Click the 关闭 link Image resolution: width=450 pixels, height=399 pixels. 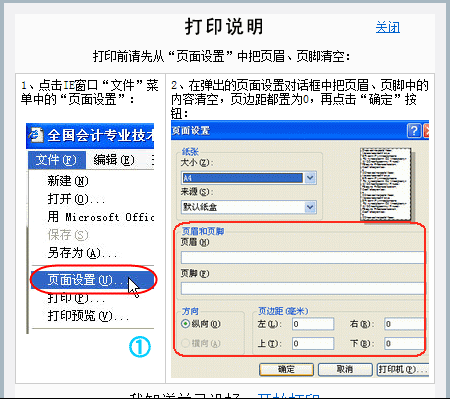coord(388,27)
